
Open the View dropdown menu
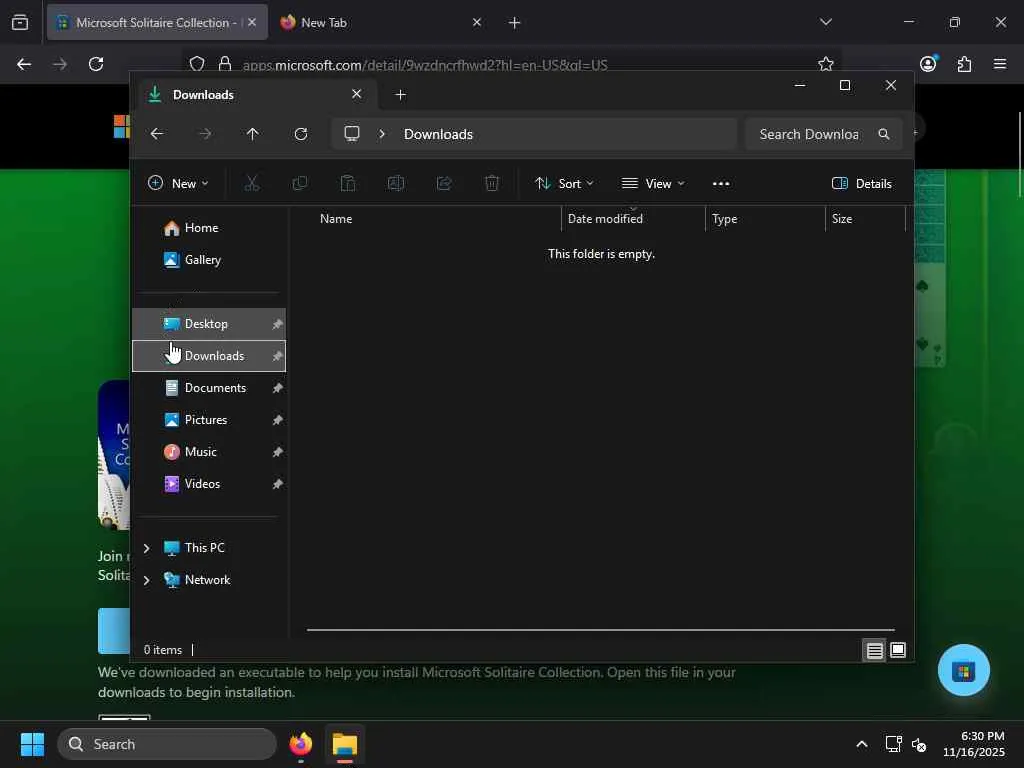[x=653, y=184]
